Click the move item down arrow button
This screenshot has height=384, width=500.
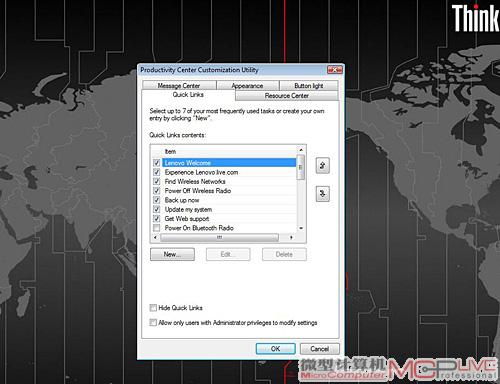coord(322,194)
